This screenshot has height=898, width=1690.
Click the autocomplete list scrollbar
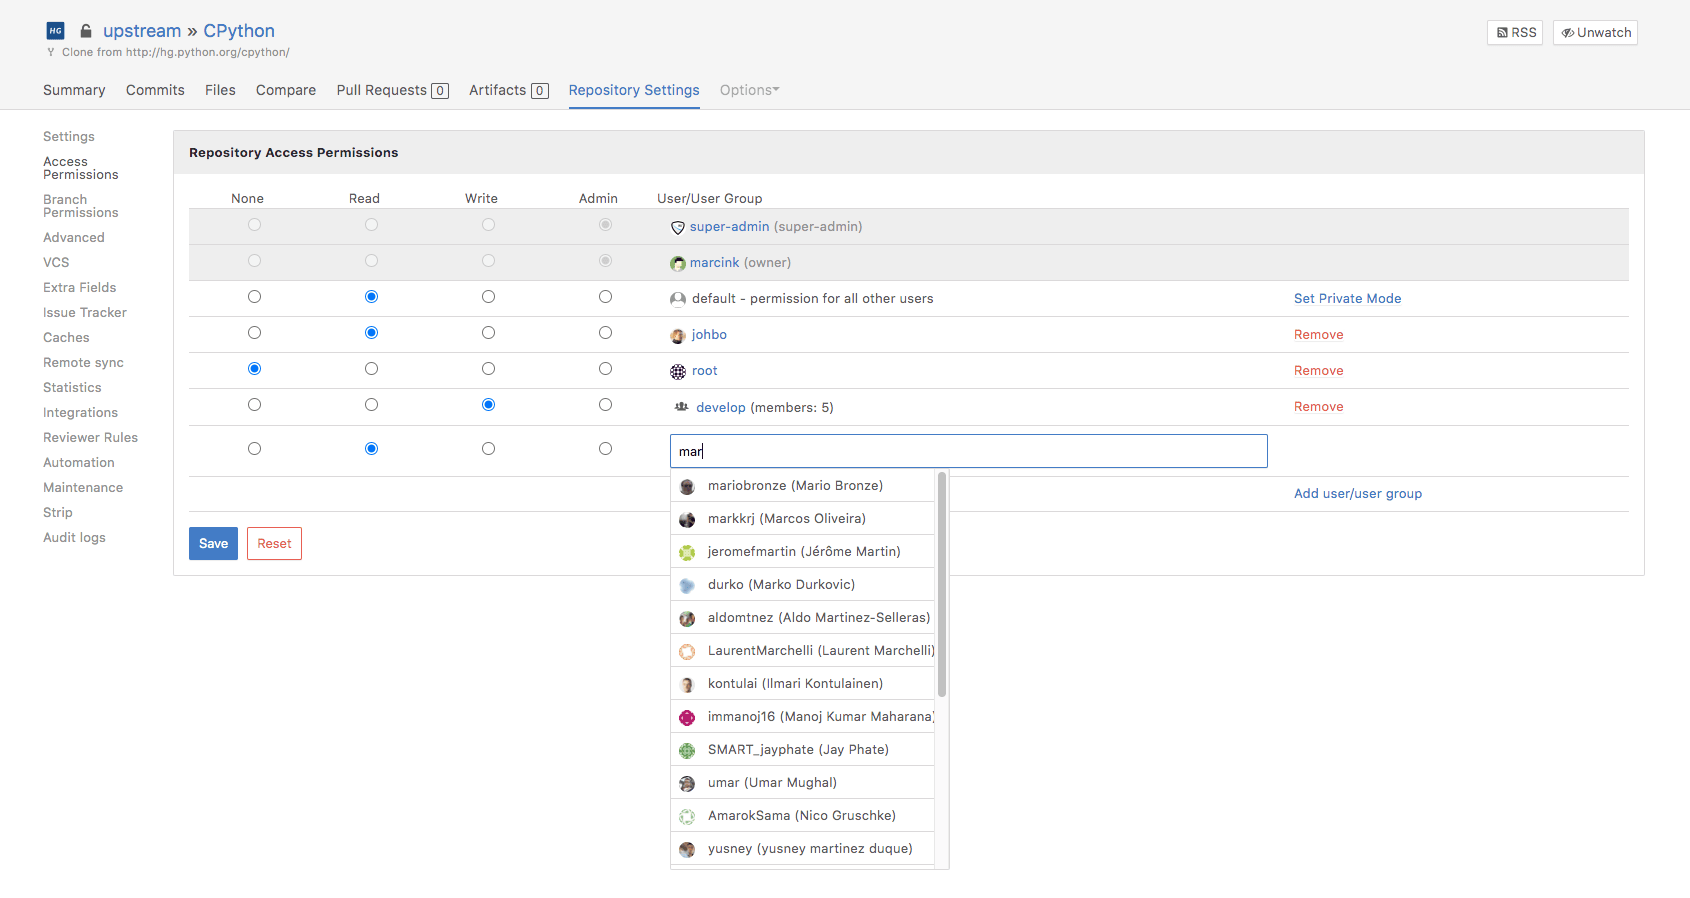click(942, 585)
